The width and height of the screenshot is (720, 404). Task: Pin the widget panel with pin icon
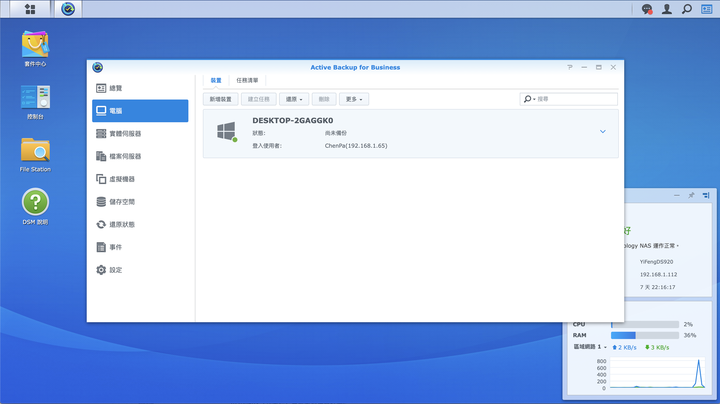tap(691, 195)
